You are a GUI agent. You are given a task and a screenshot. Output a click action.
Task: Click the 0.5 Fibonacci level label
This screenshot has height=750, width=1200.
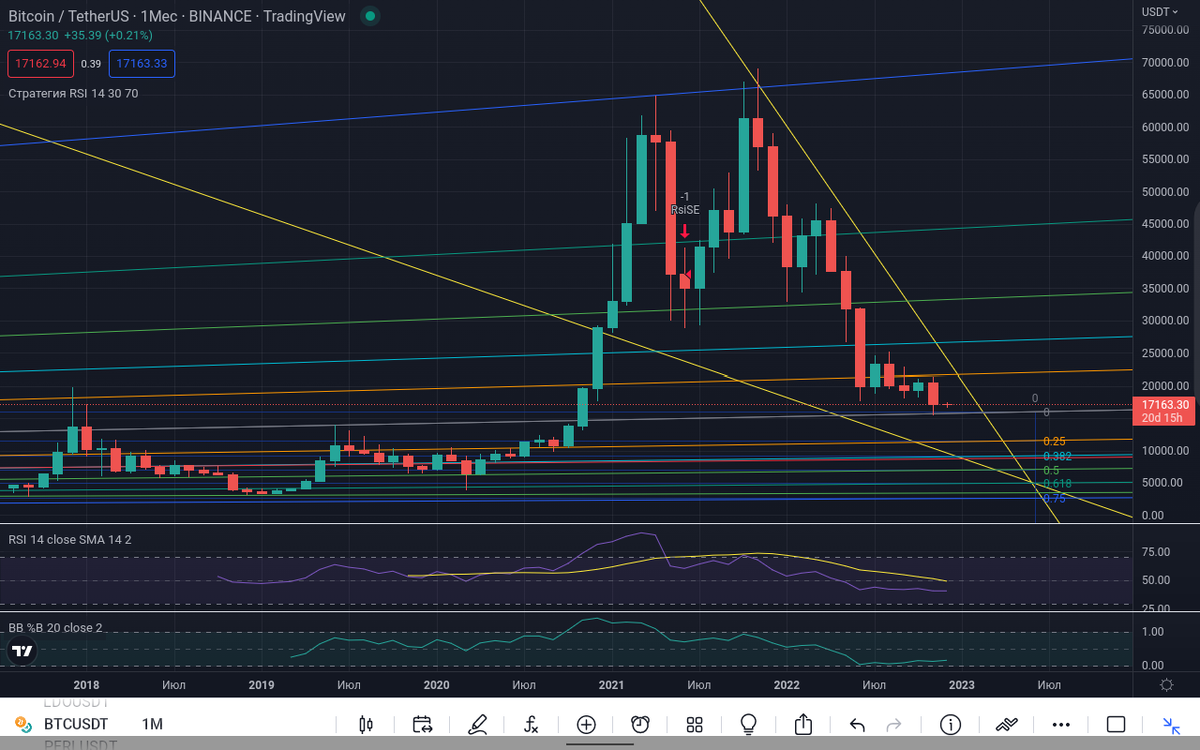pos(1051,470)
